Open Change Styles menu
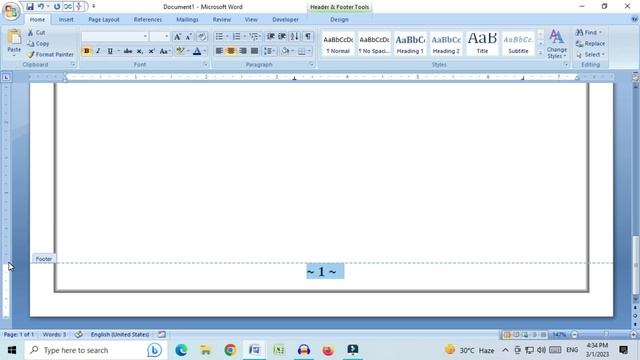Viewport: 640px width, 360px height. pos(556,44)
